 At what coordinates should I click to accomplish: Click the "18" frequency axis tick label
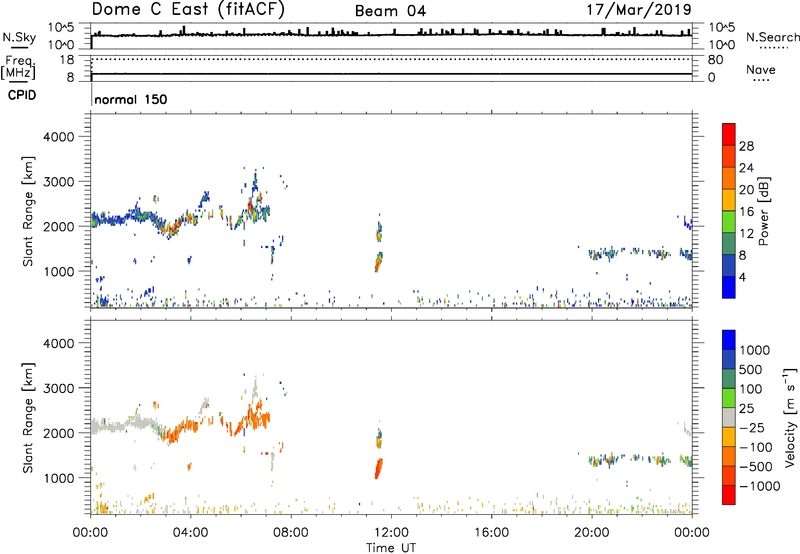point(67,60)
